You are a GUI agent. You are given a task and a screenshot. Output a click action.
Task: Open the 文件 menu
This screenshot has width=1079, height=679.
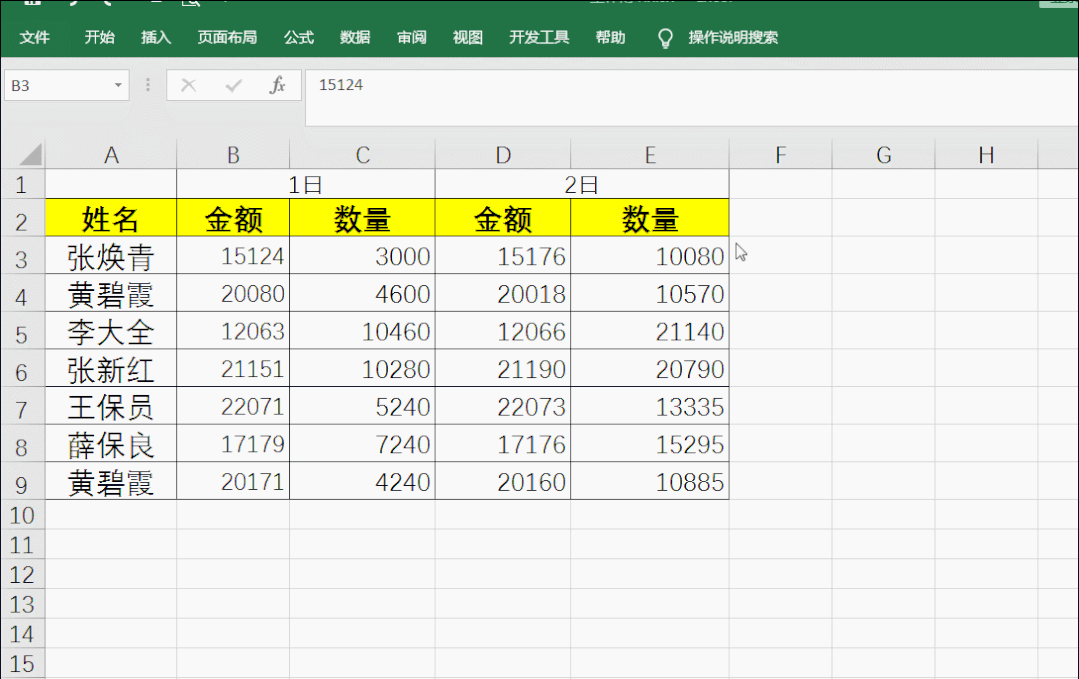34,37
